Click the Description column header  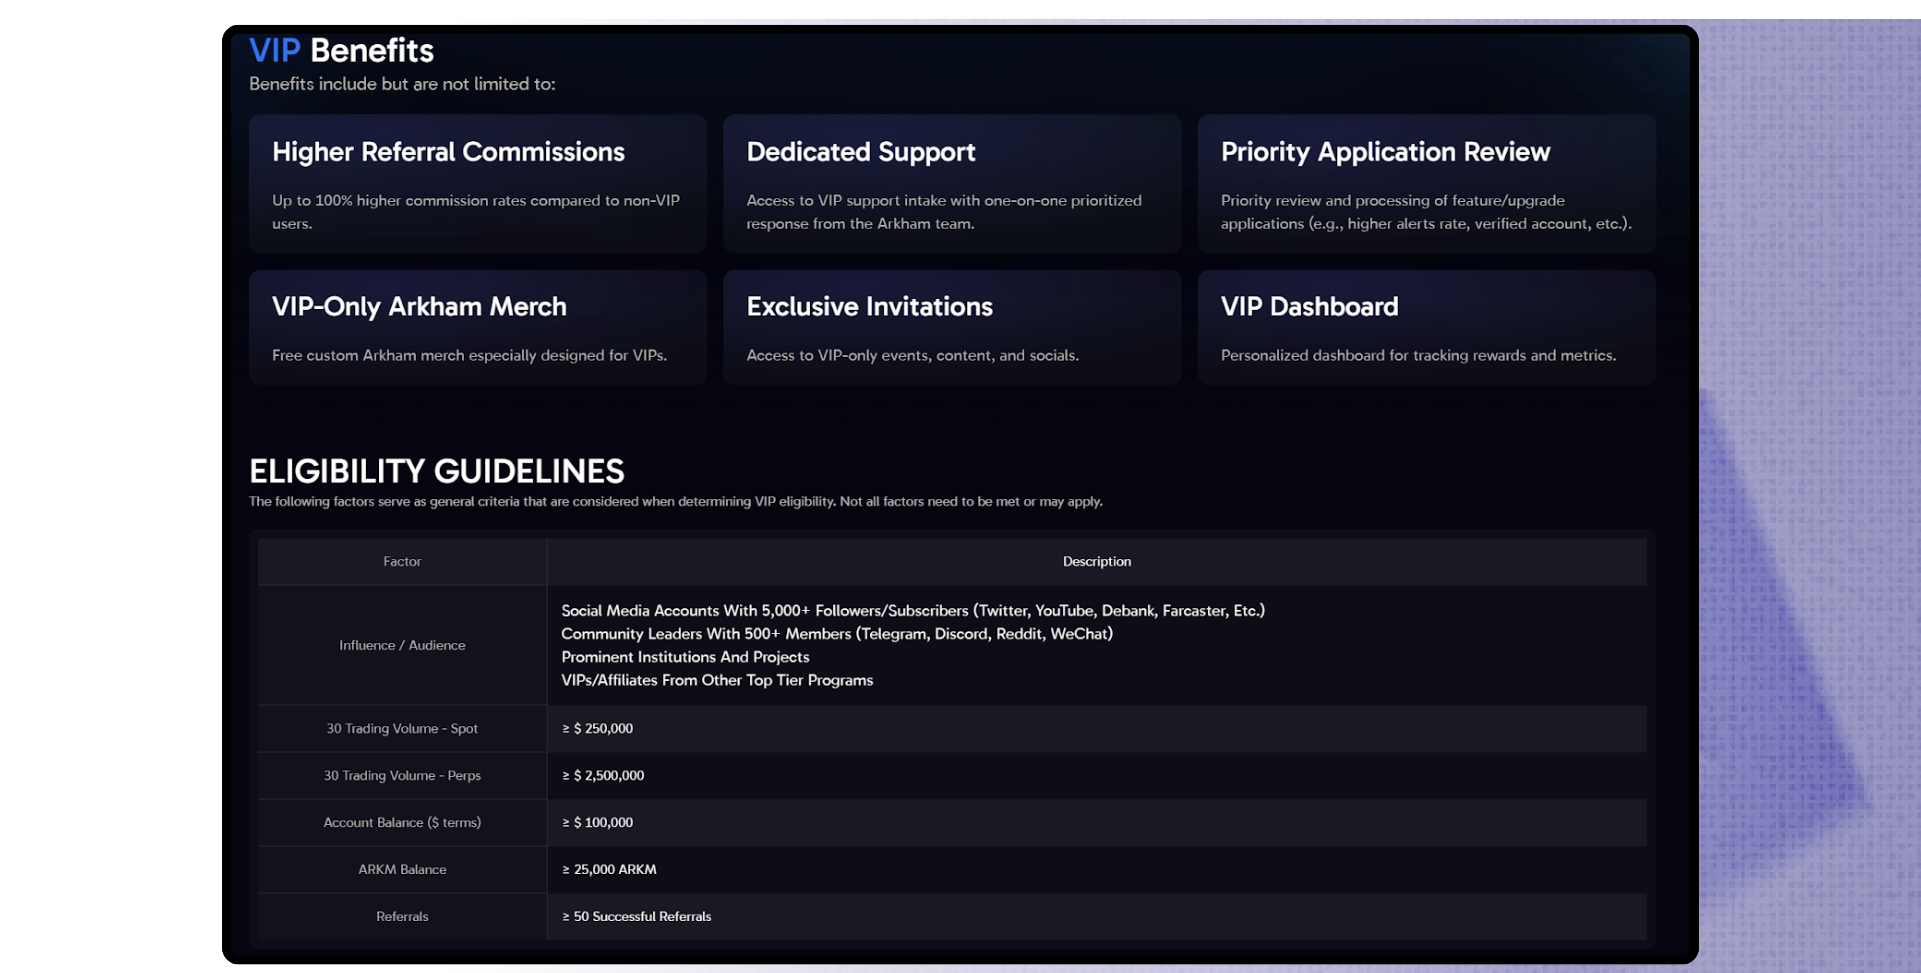[x=1097, y=562]
